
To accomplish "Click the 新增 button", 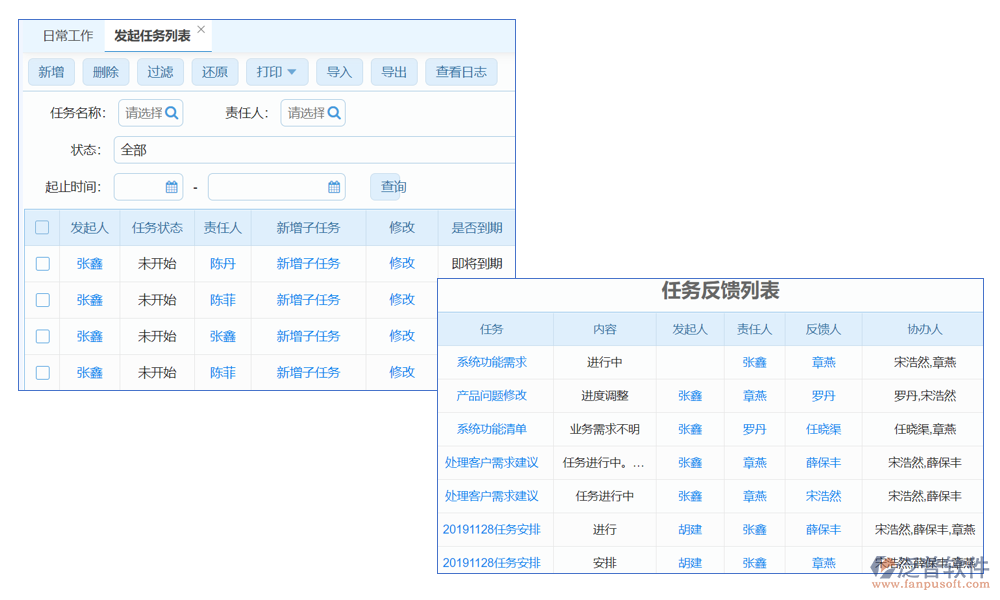I will (51, 72).
